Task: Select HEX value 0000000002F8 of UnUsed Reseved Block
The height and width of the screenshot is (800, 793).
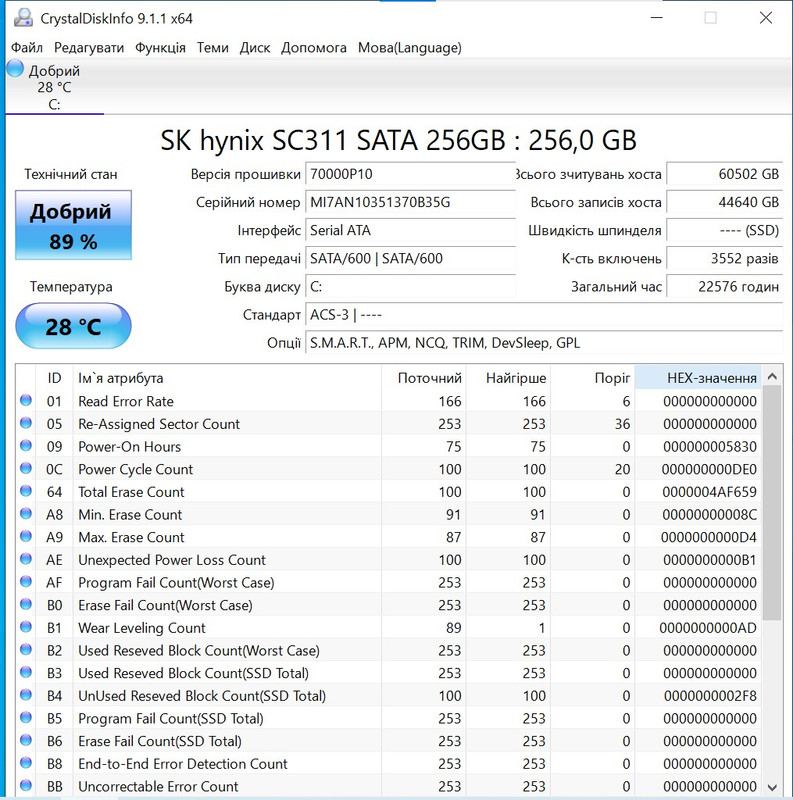Action: [x=710, y=696]
